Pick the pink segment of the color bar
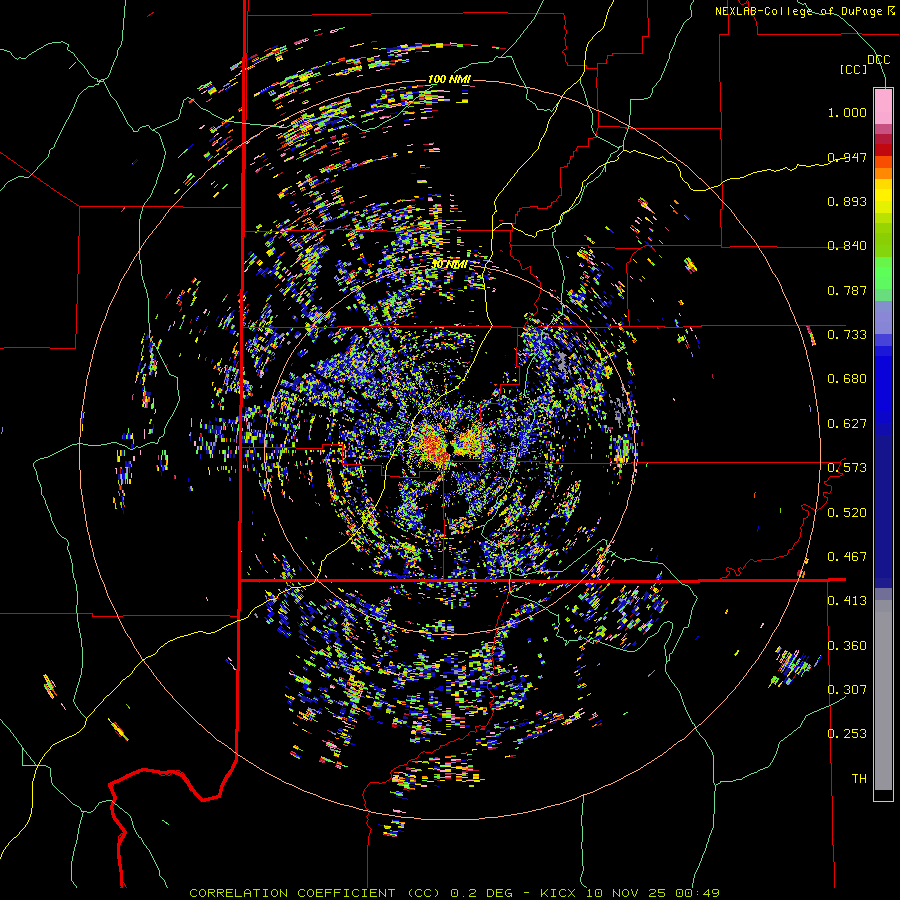Screen dimensions: 900x900 pos(883,106)
